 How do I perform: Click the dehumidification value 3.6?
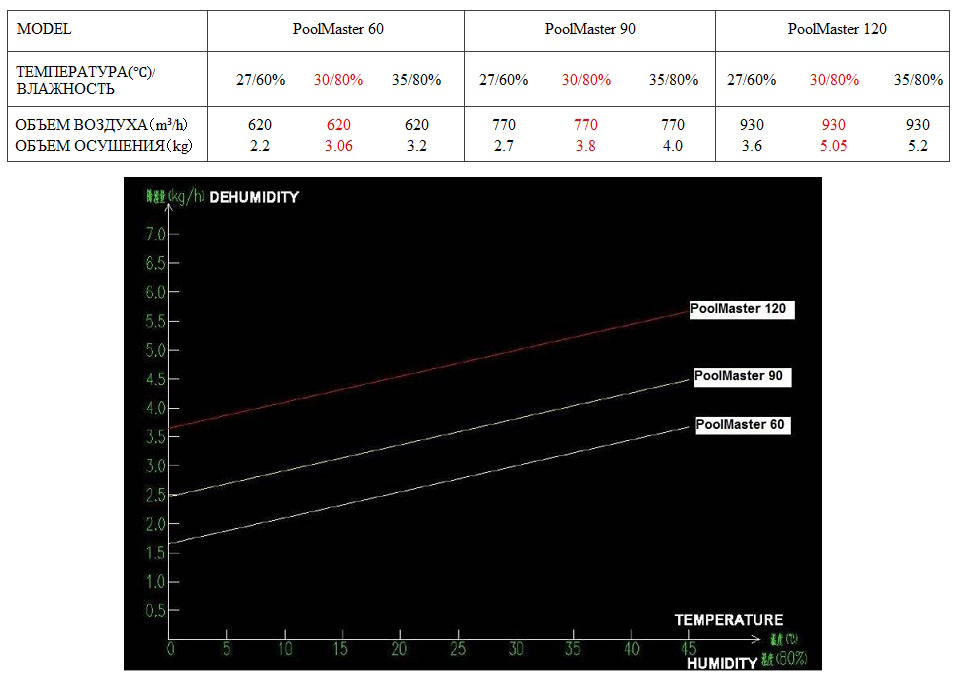click(x=751, y=145)
